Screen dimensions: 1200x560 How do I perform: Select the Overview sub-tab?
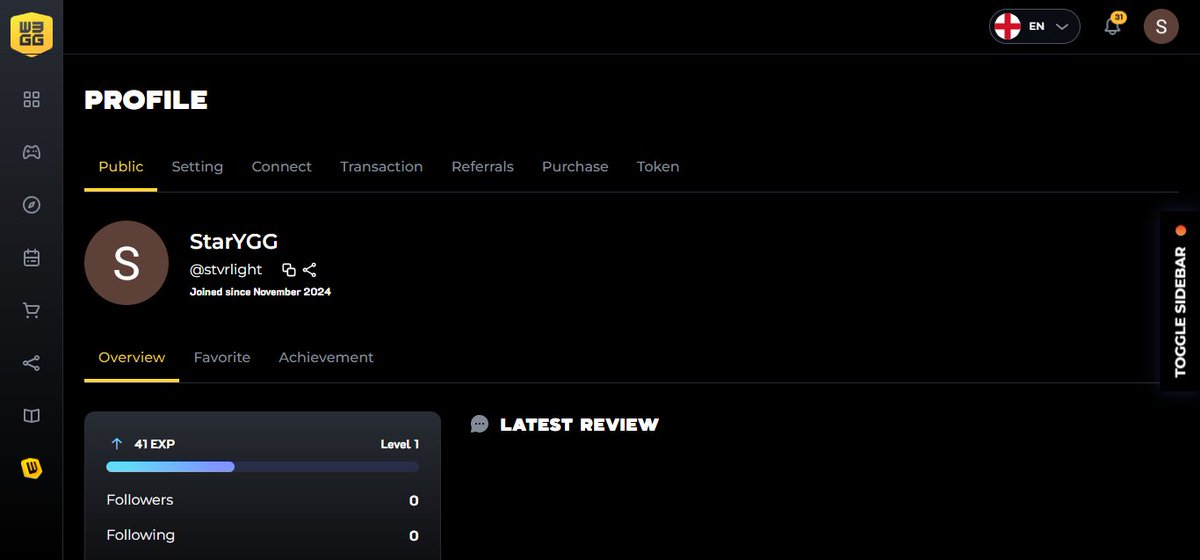[131, 358]
